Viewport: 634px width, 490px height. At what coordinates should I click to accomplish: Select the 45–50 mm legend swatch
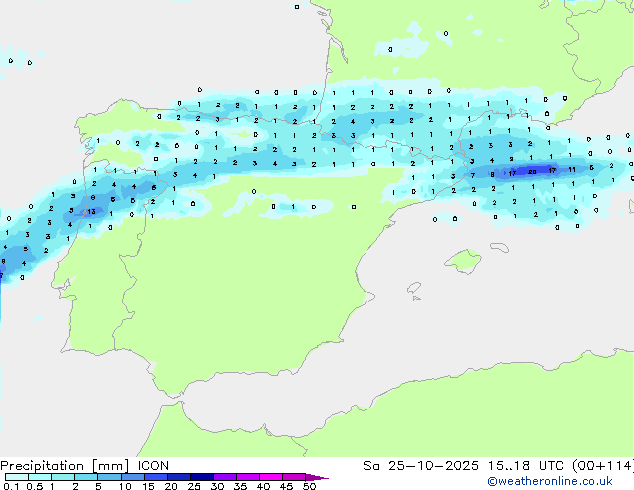click(294, 477)
